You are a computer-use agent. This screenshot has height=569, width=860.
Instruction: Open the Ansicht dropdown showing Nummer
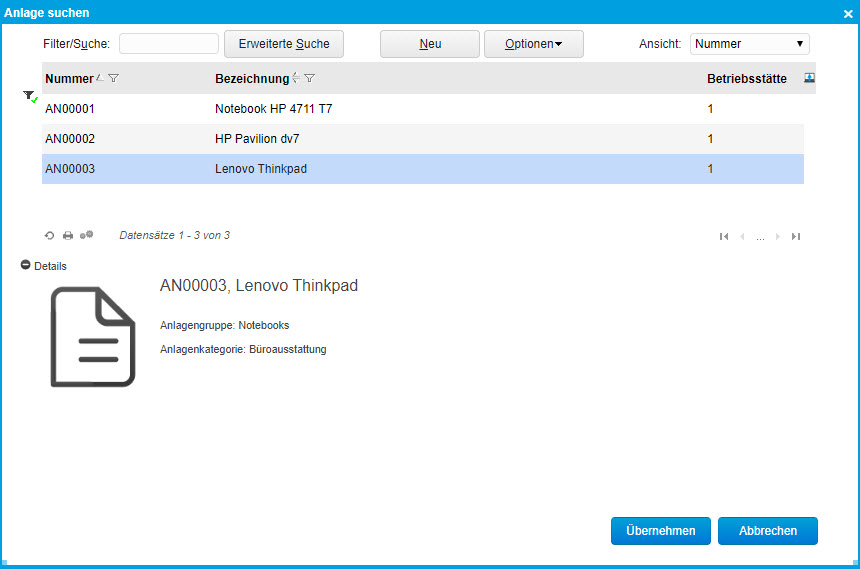pos(749,44)
